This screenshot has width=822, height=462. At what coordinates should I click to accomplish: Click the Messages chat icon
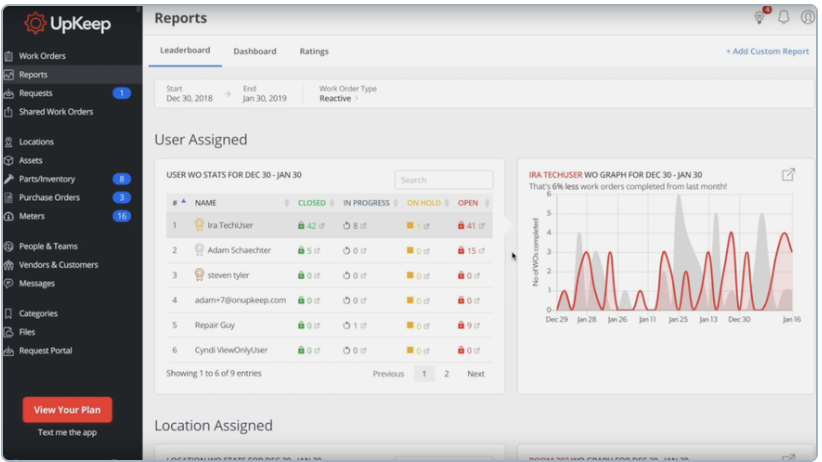pos(9,283)
